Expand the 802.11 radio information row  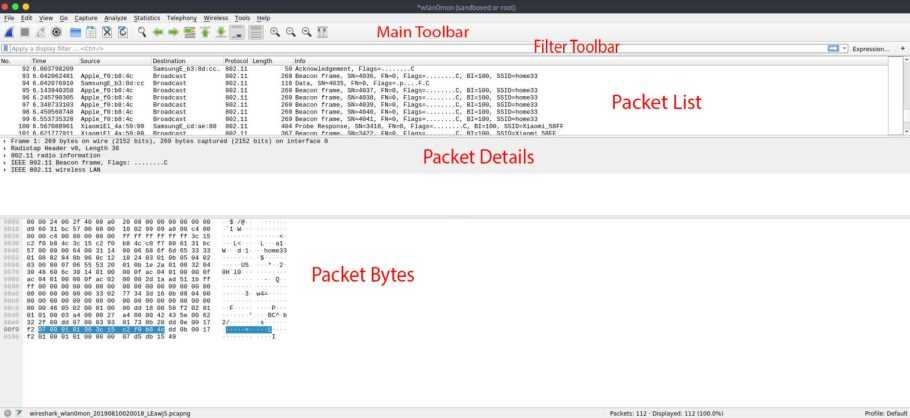point(5,156)
